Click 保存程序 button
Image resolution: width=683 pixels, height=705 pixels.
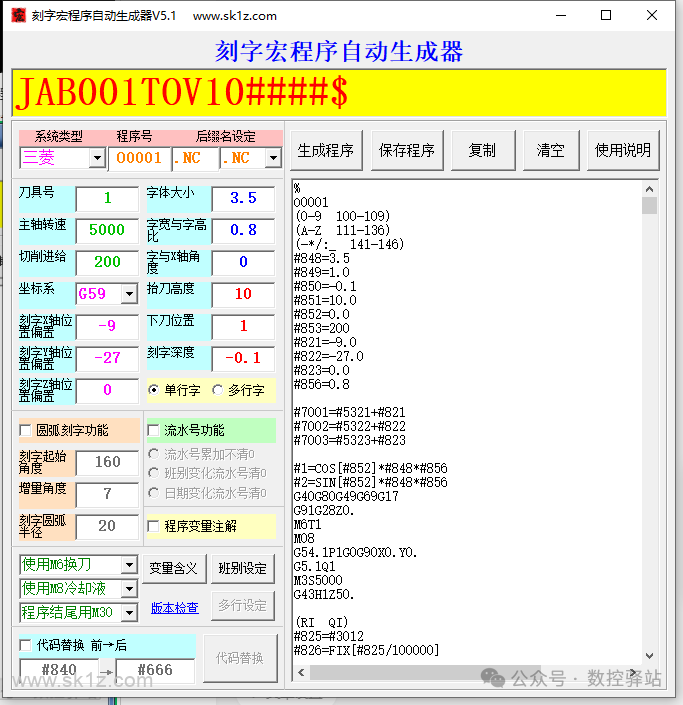407,151
